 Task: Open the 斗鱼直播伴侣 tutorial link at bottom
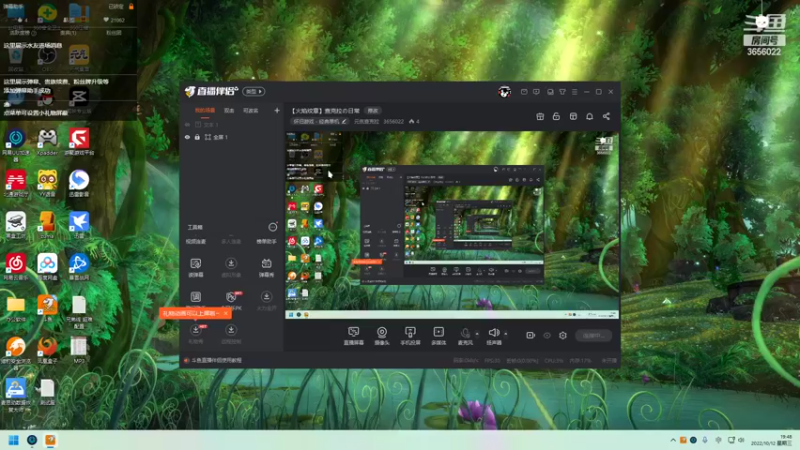tap(216, 360)
